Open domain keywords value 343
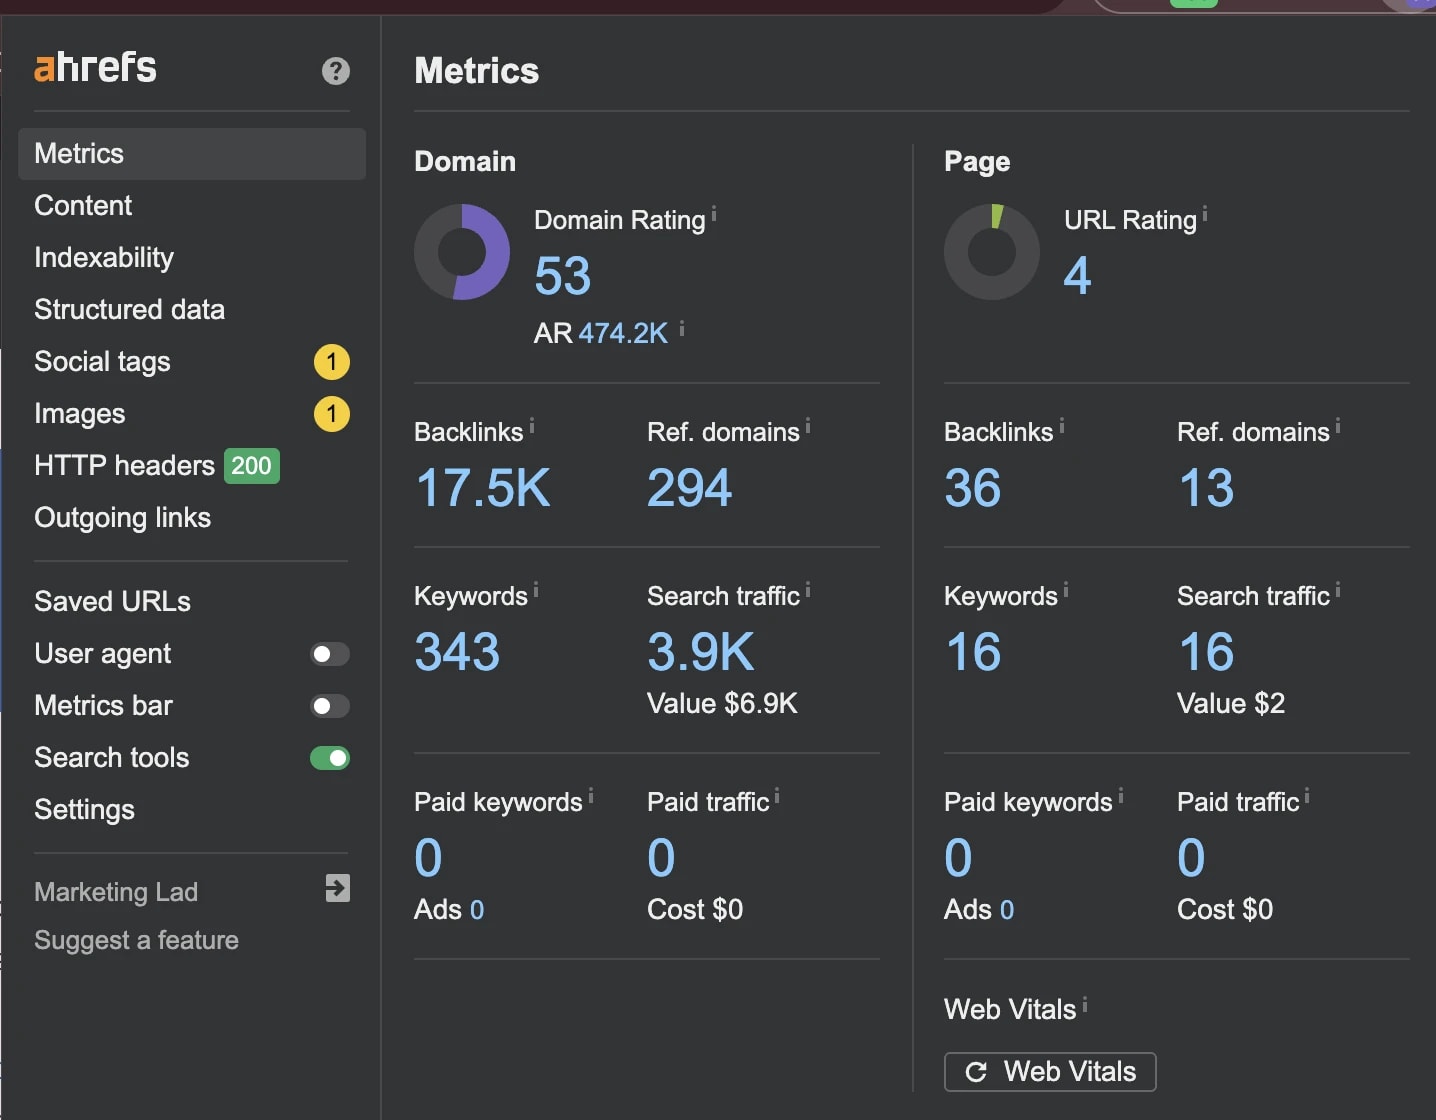Screen dimensions: 1436x1120 coord(457,653)
